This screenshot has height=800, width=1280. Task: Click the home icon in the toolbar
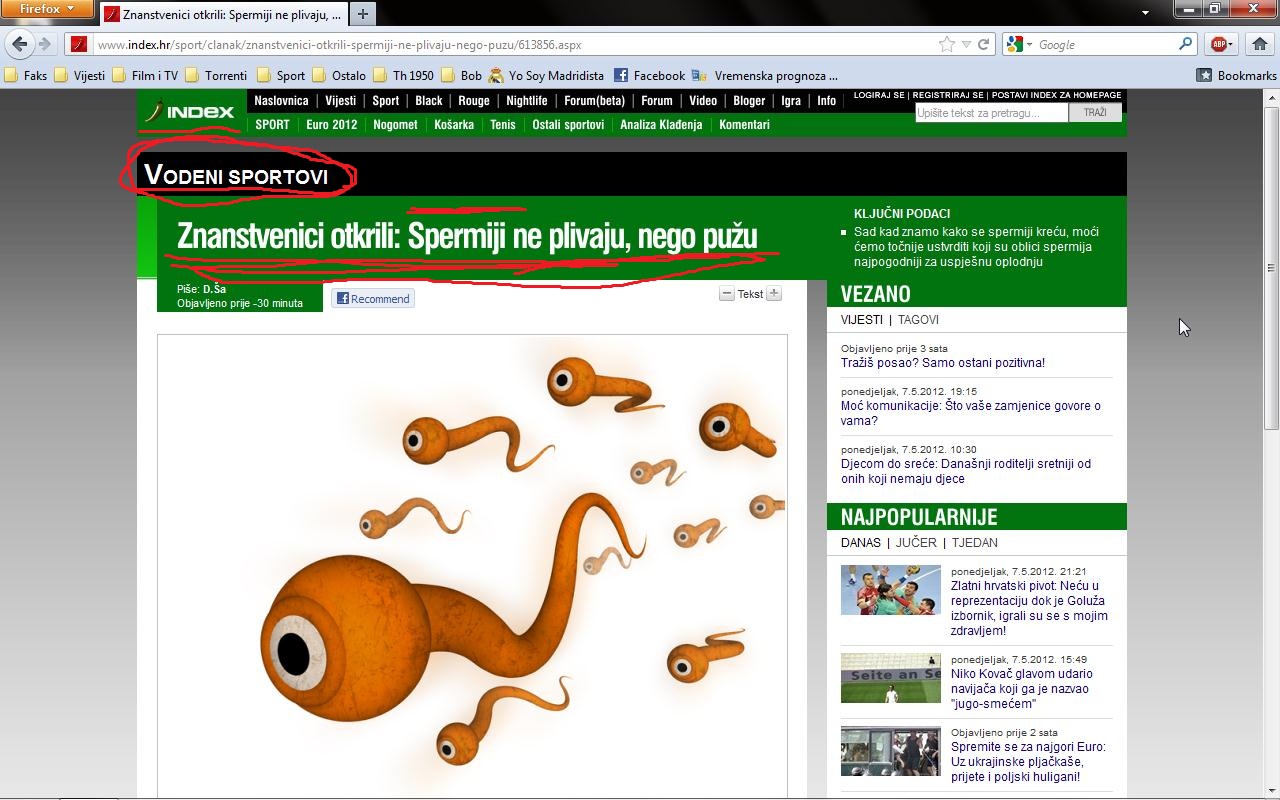(x=1259, y=44)
